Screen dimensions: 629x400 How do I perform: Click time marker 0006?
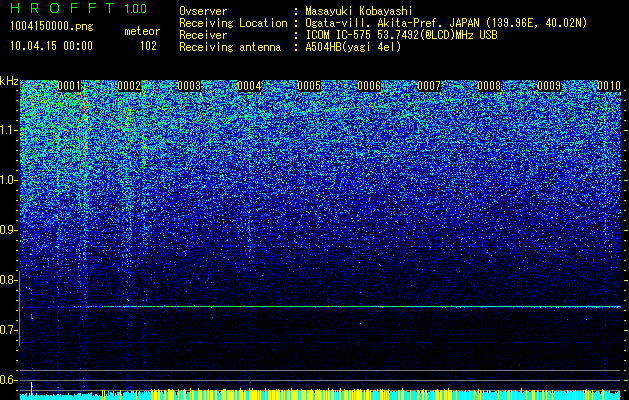click(x=369, y=86)
